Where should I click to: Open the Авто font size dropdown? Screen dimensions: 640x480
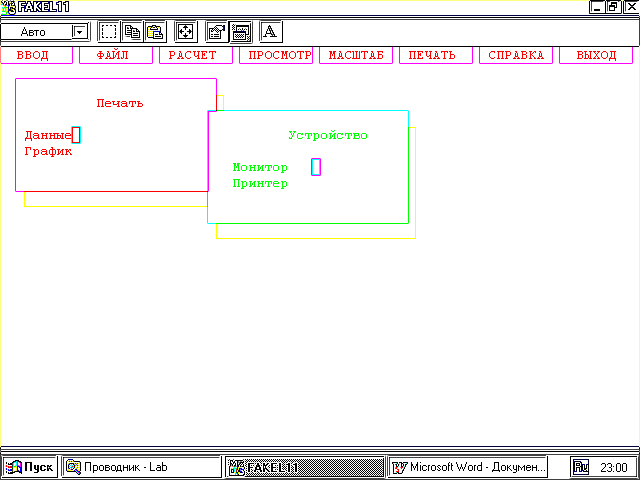pos(80,32)
